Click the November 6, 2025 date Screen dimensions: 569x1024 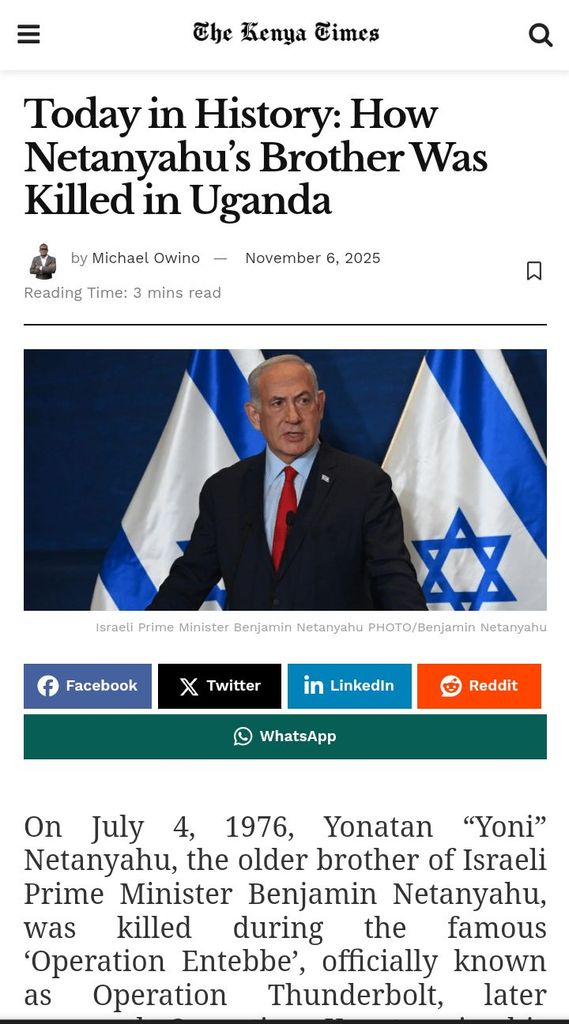click(x=312, y=258)
